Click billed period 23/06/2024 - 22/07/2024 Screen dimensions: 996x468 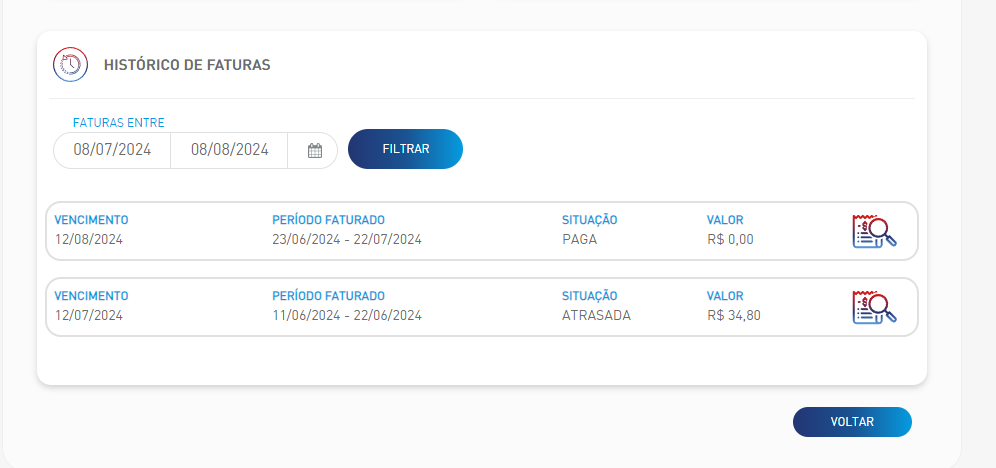347,239
